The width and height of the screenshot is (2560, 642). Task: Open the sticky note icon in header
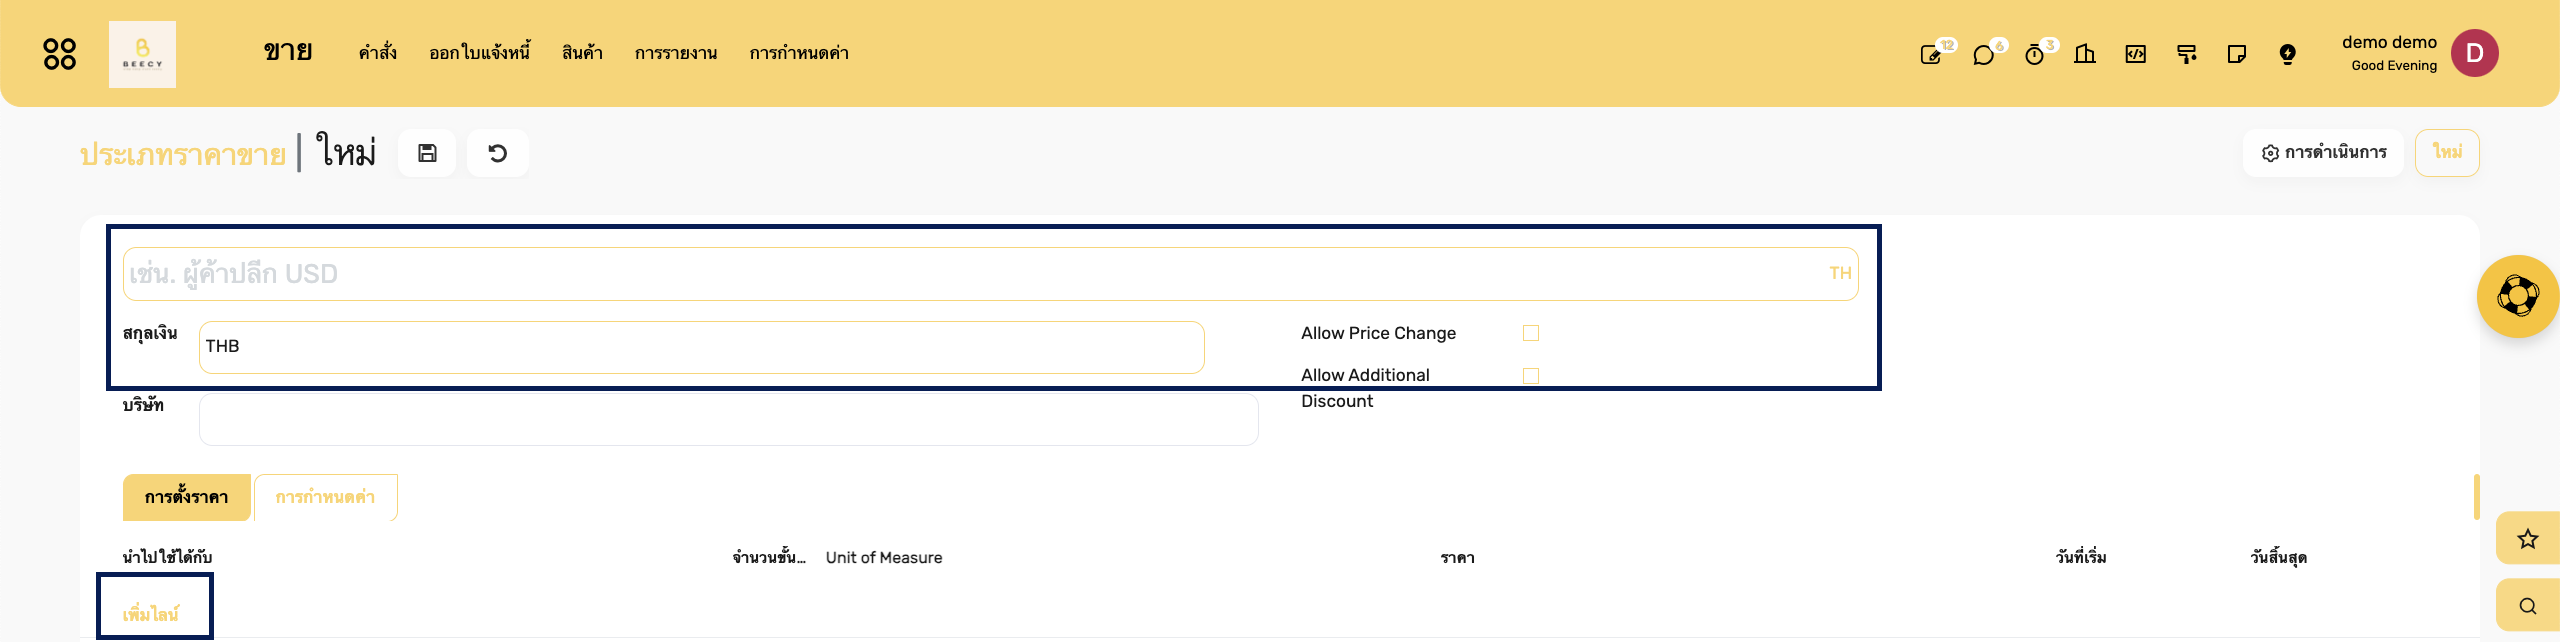[x=2237, y=54]
